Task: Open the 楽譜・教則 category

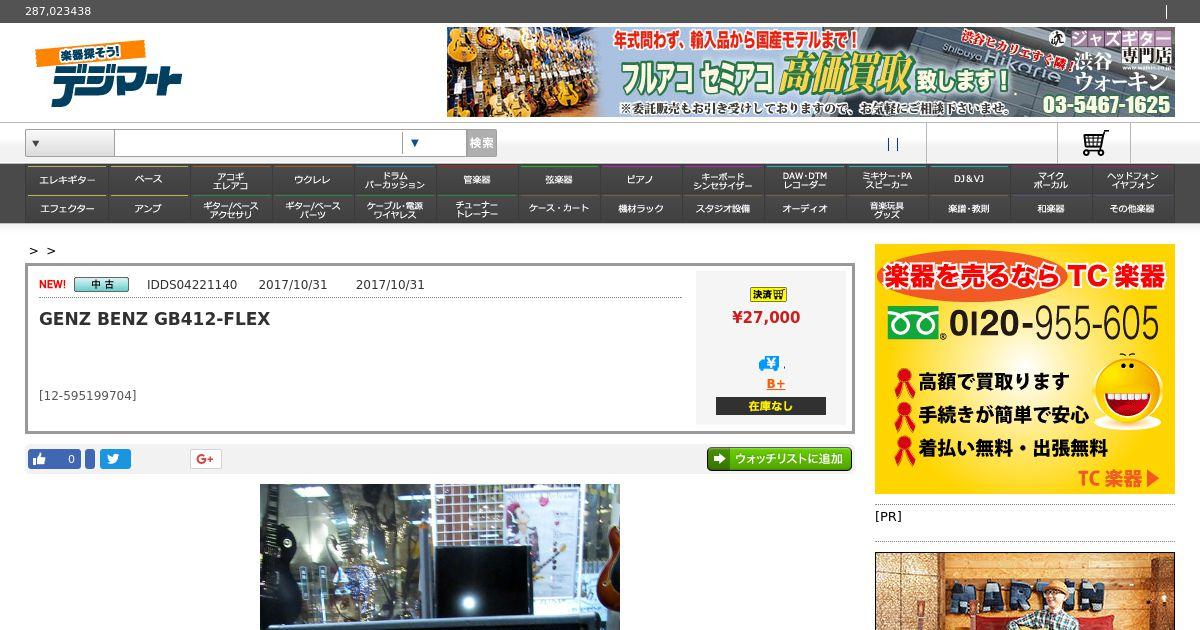Action: pyautogui.click(x=968, y=209)
